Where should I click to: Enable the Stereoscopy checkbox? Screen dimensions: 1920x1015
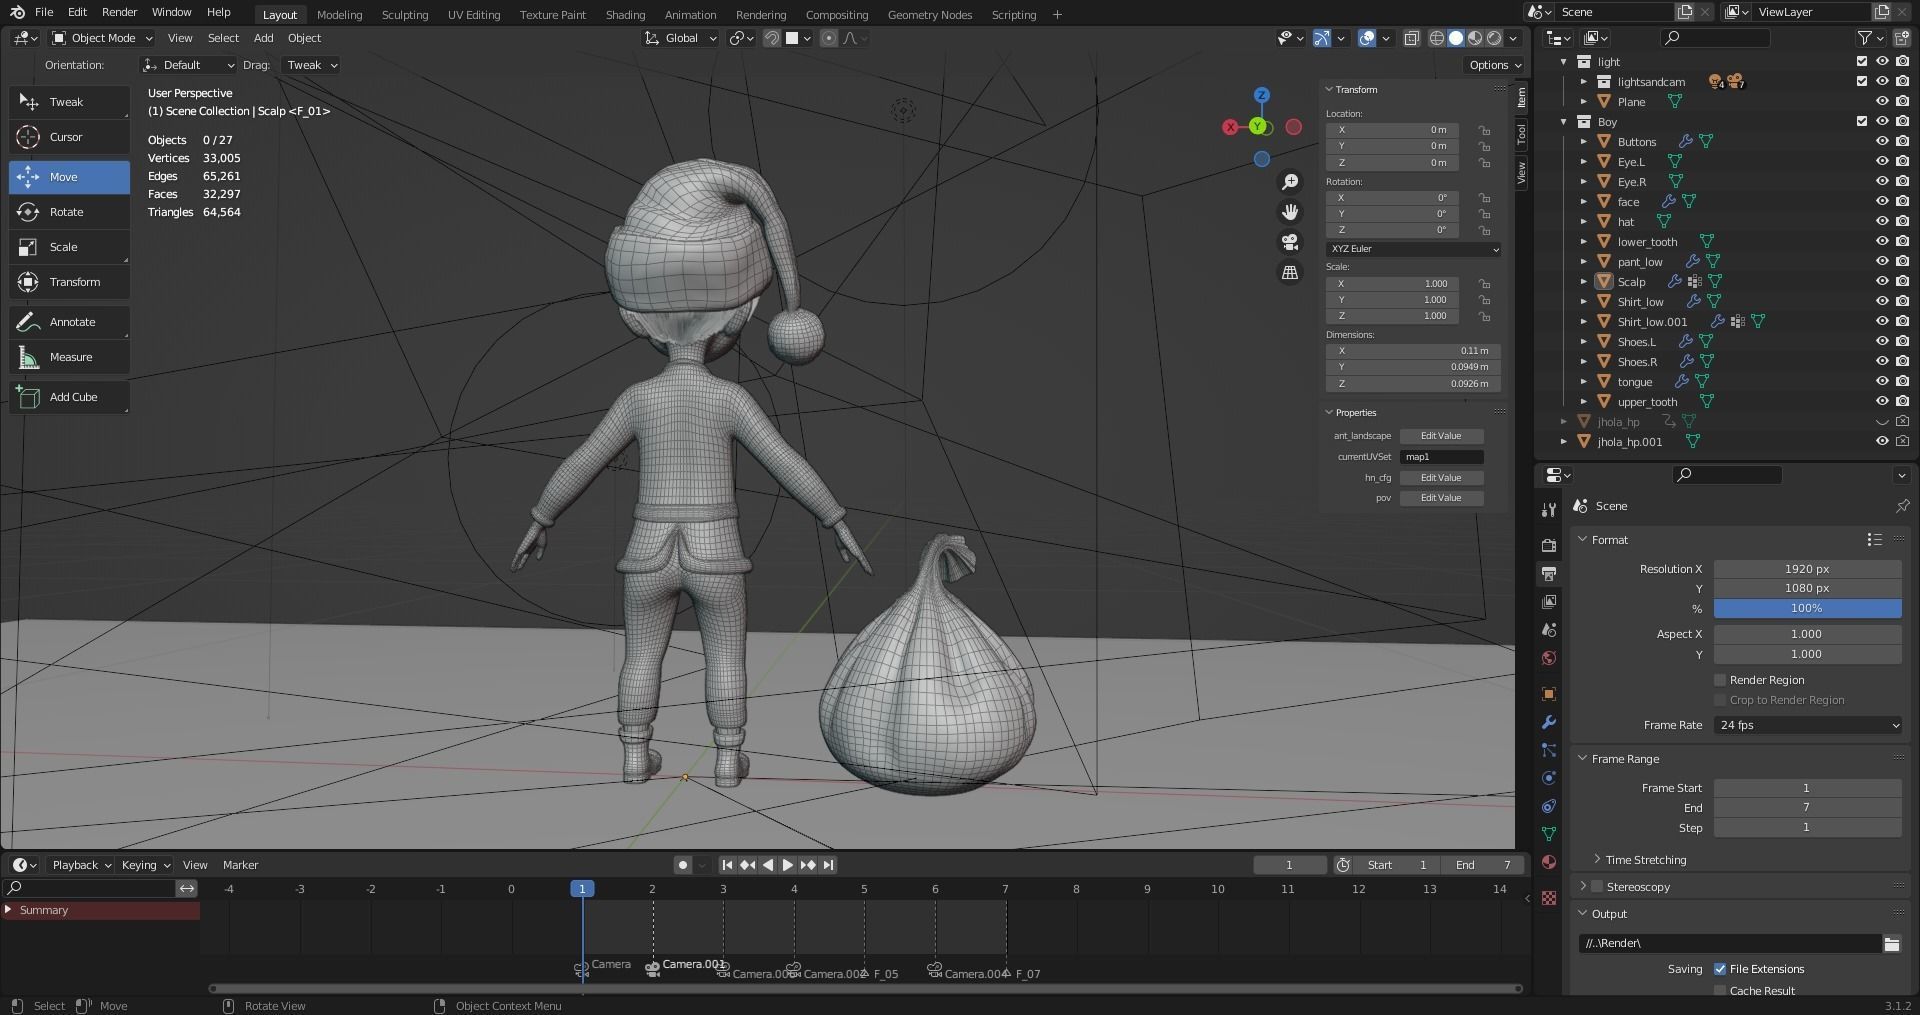point(1597,887)
